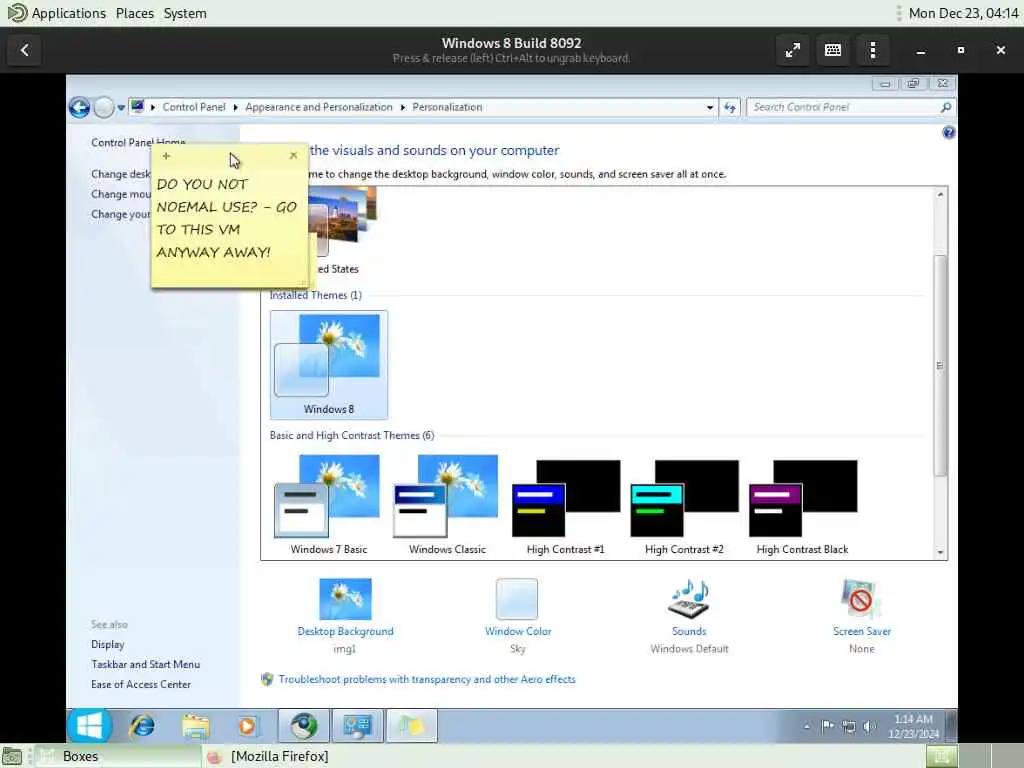Image resolution: width=1024 pixels, height=768 pixels.
Task: Click the Back arrow in Control Panel
Action: [x=80, y=107]
